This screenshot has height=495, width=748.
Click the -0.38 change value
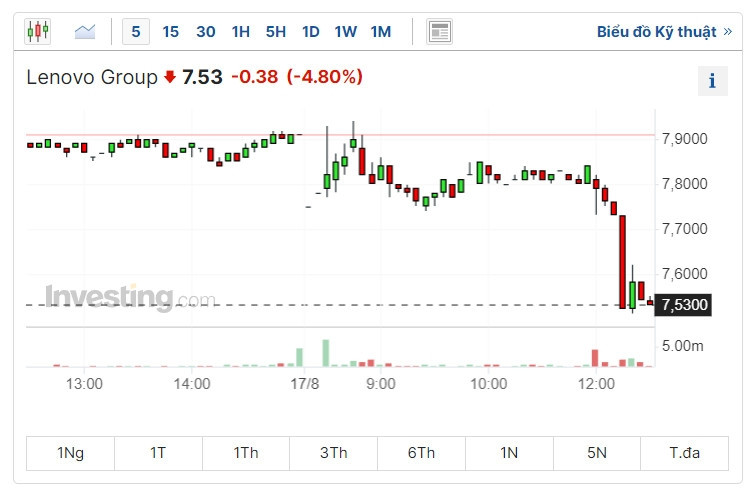click(x=255, y=77)
